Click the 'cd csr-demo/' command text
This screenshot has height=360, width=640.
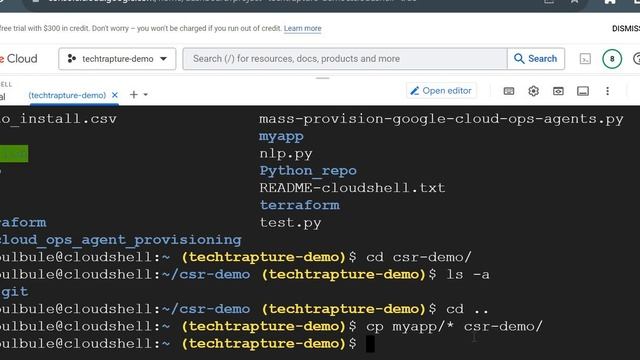pyautogui.click(x=419, y=257)
